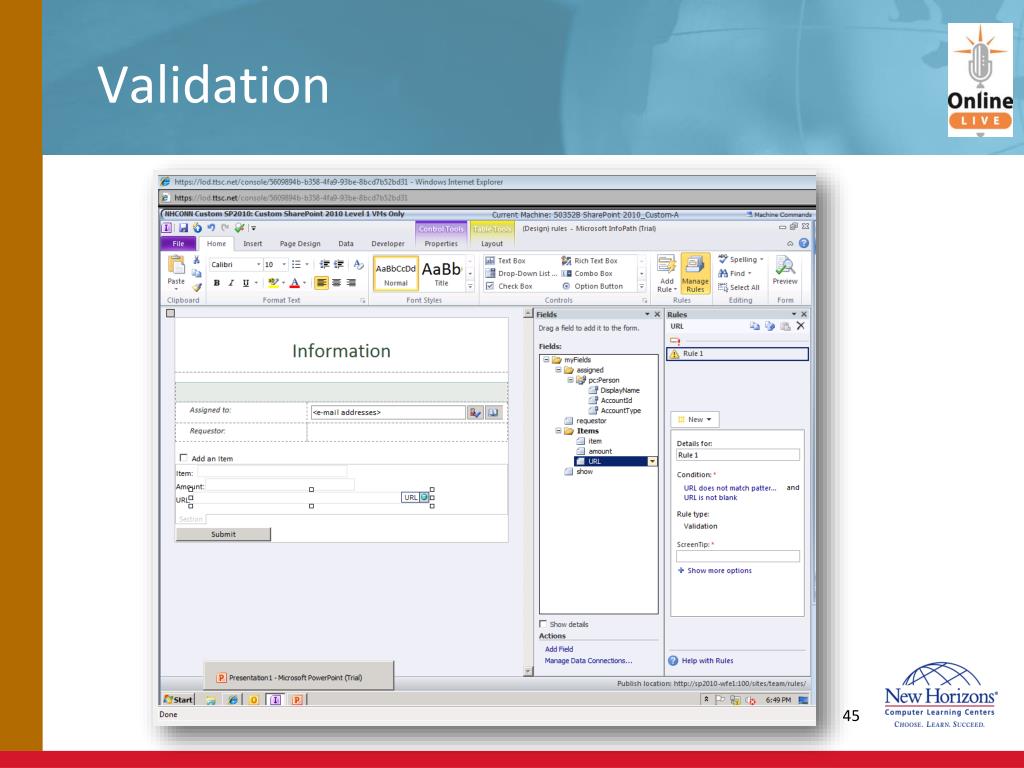This screenshot has height=768, width=1024.
Task: Click the Increase Indent icon
Action: (x=339, y=264)
